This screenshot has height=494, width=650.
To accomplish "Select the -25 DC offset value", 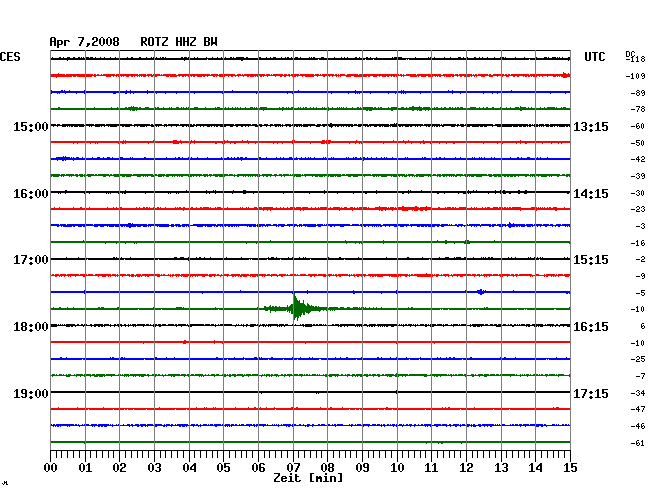I will (638, 359).
